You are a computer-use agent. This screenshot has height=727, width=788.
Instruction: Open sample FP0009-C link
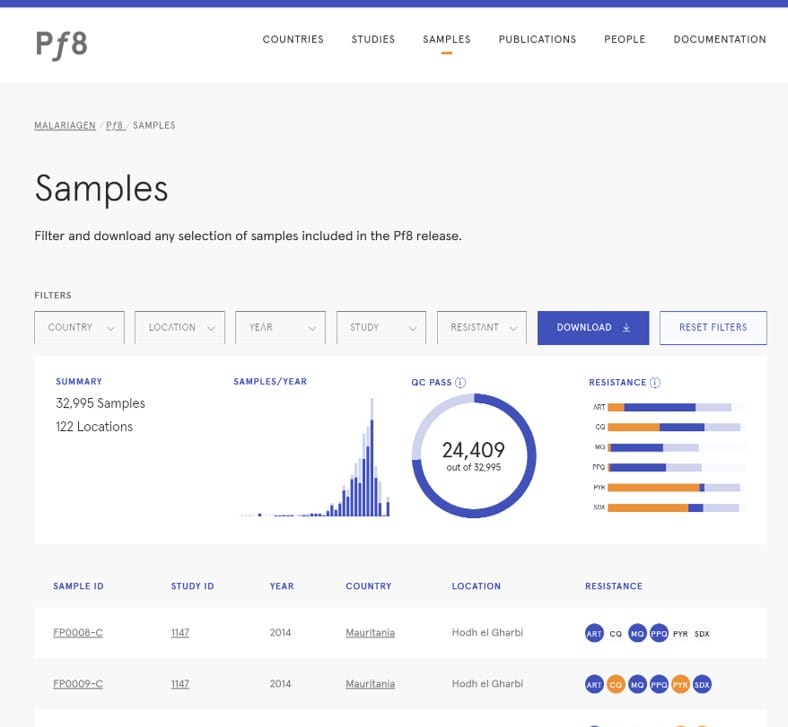(x=78, y=684)
